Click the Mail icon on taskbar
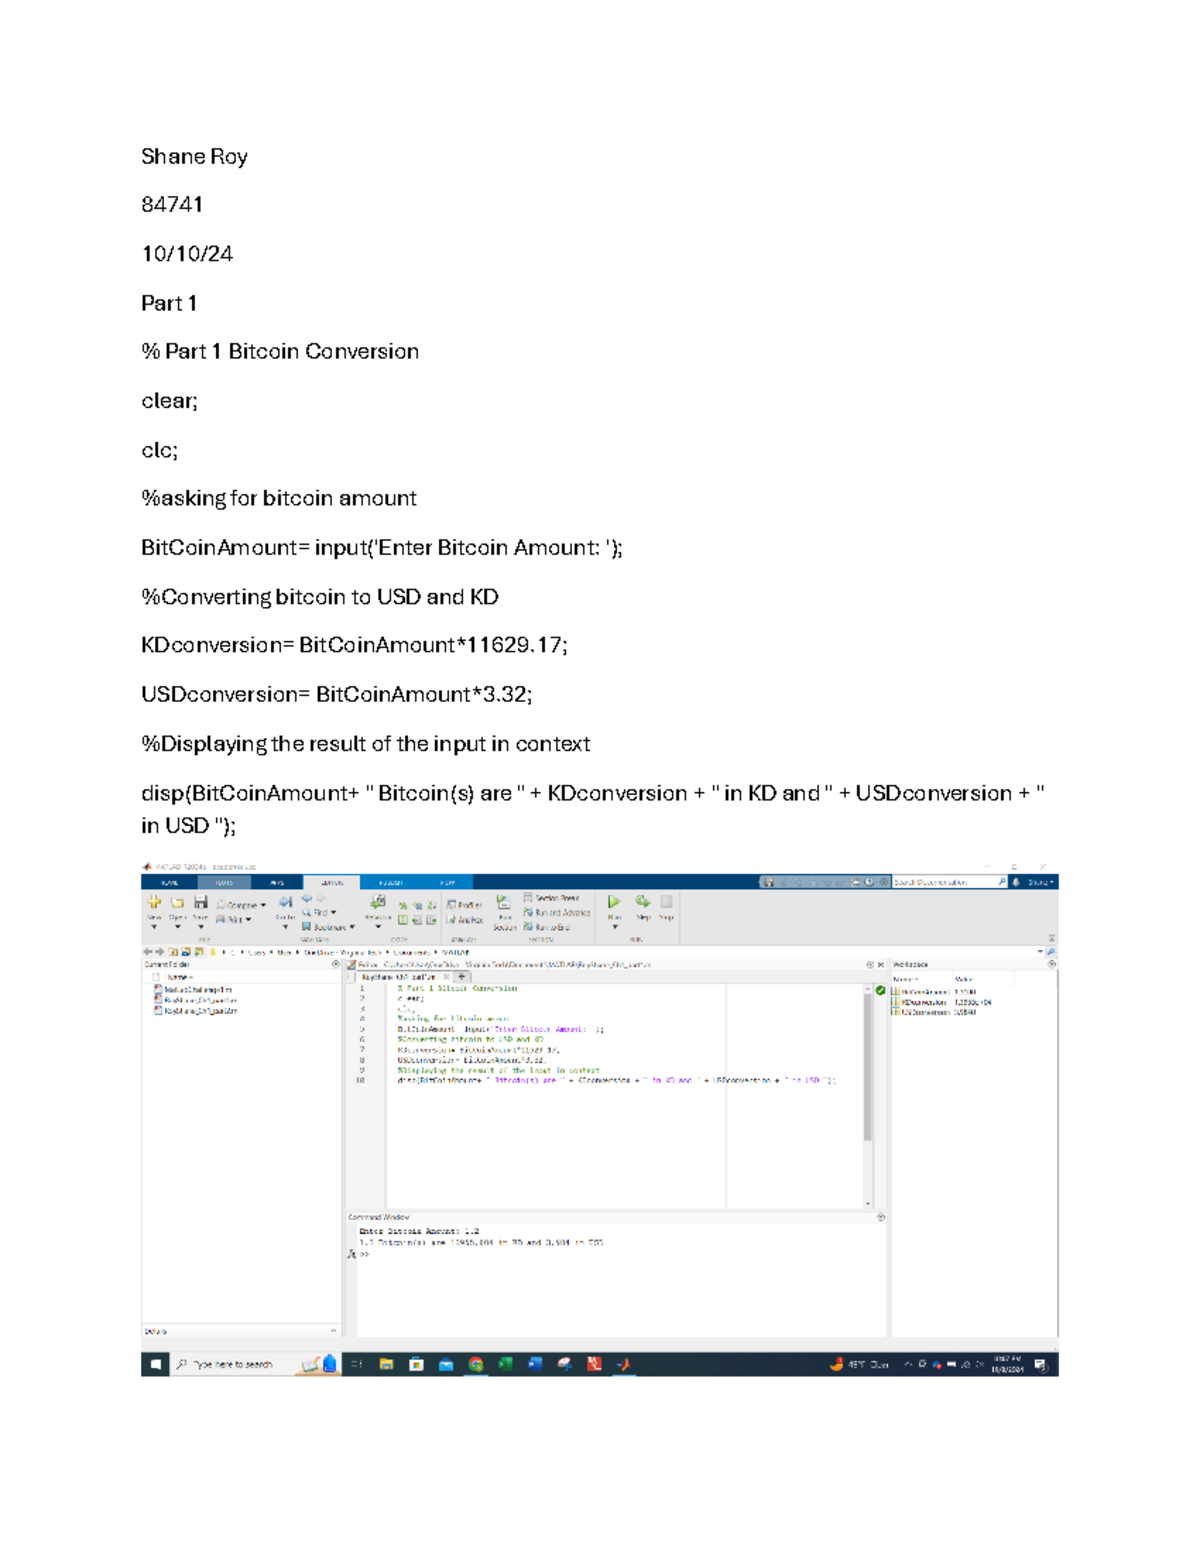1200x1553 pixels. point(446,1364)
